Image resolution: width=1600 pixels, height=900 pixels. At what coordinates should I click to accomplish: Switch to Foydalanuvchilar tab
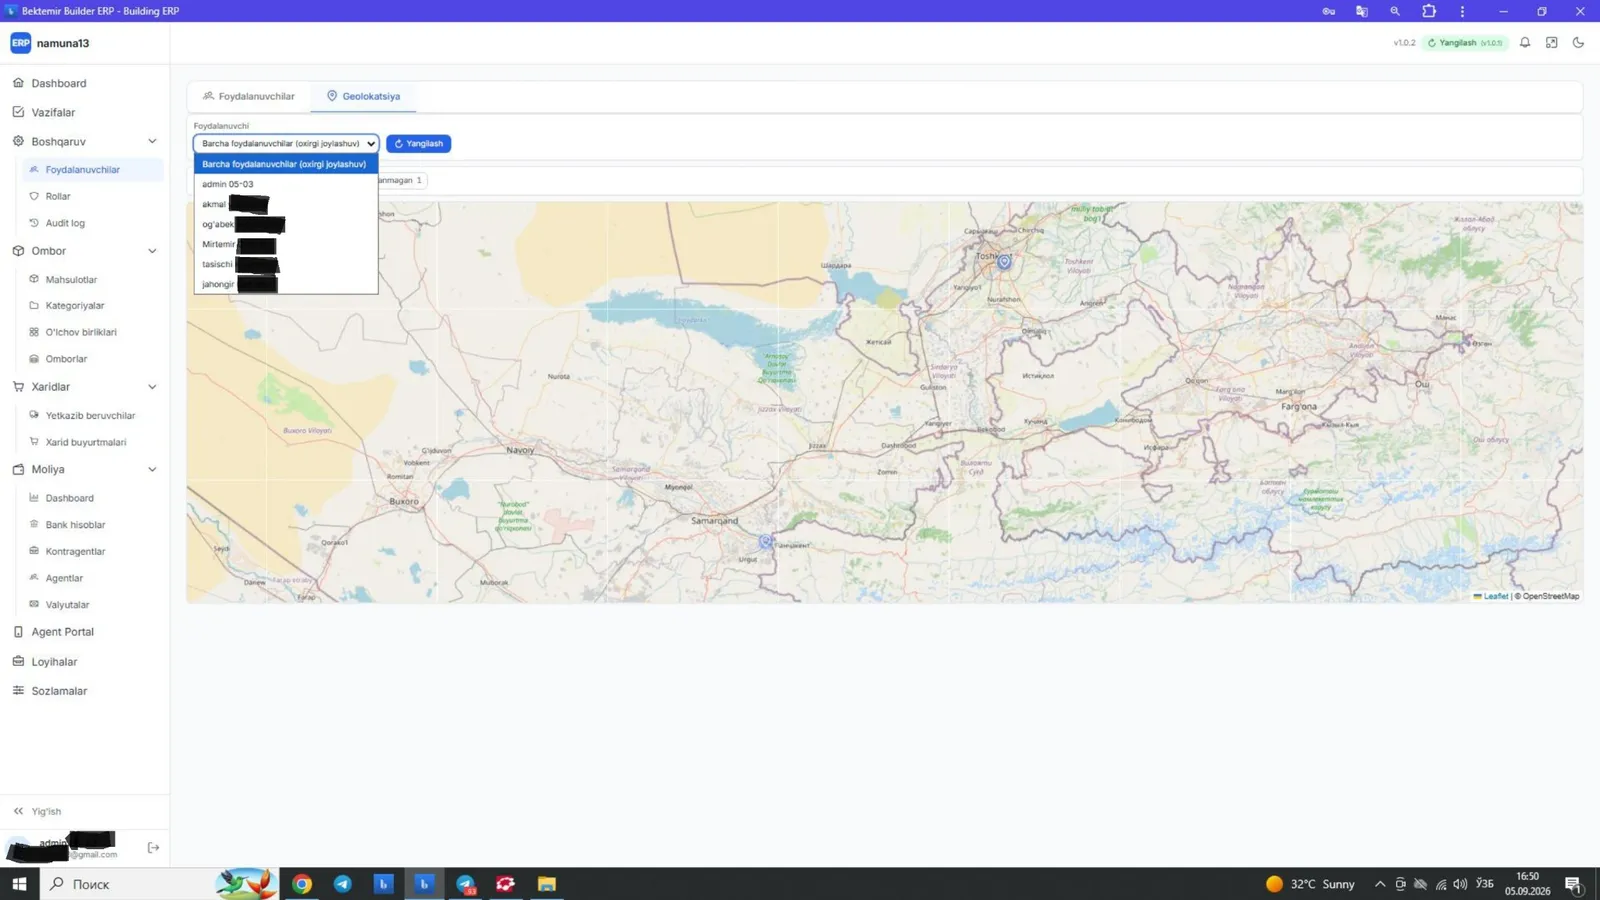point(249,96)
